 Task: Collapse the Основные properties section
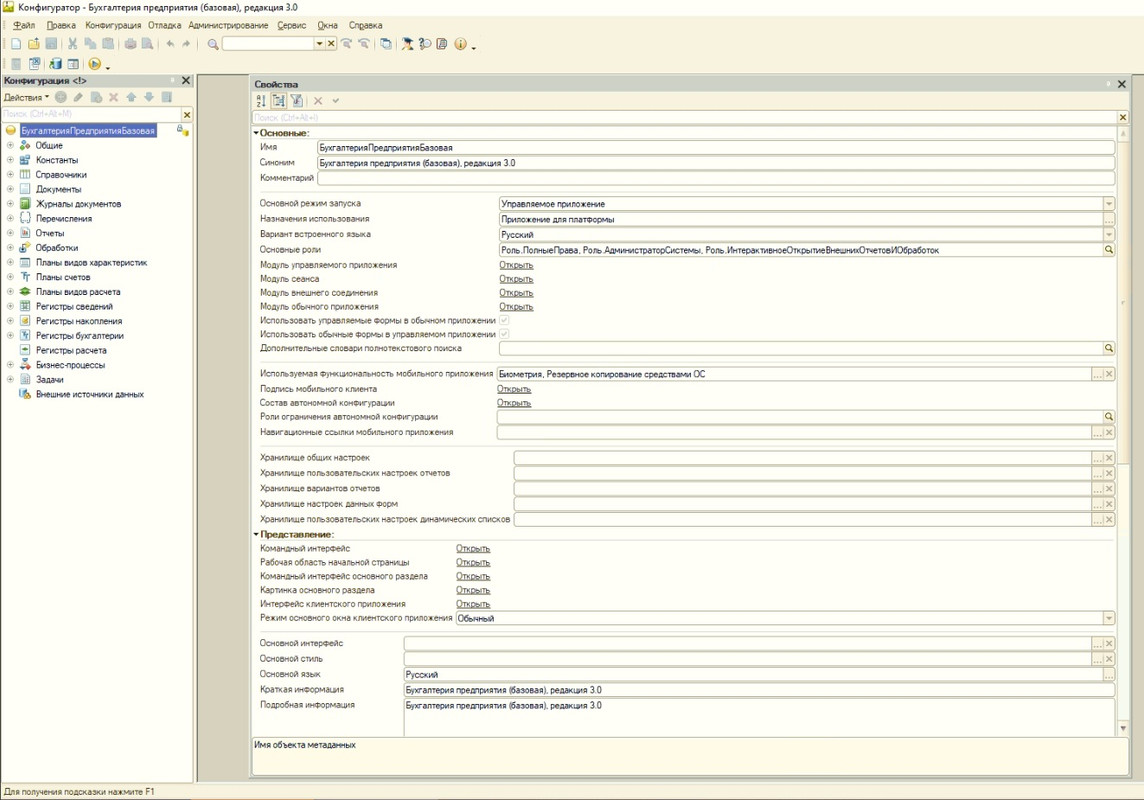click(256, 133)
